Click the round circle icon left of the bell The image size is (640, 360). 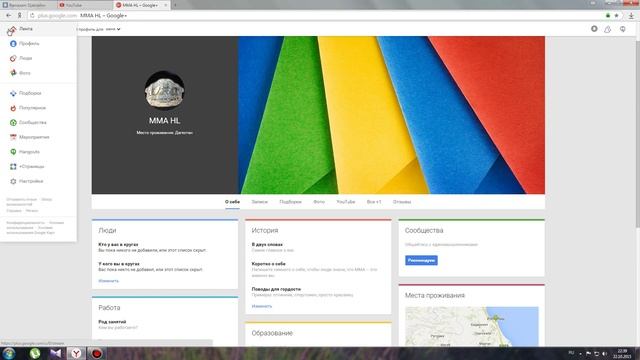pos(594,29)
